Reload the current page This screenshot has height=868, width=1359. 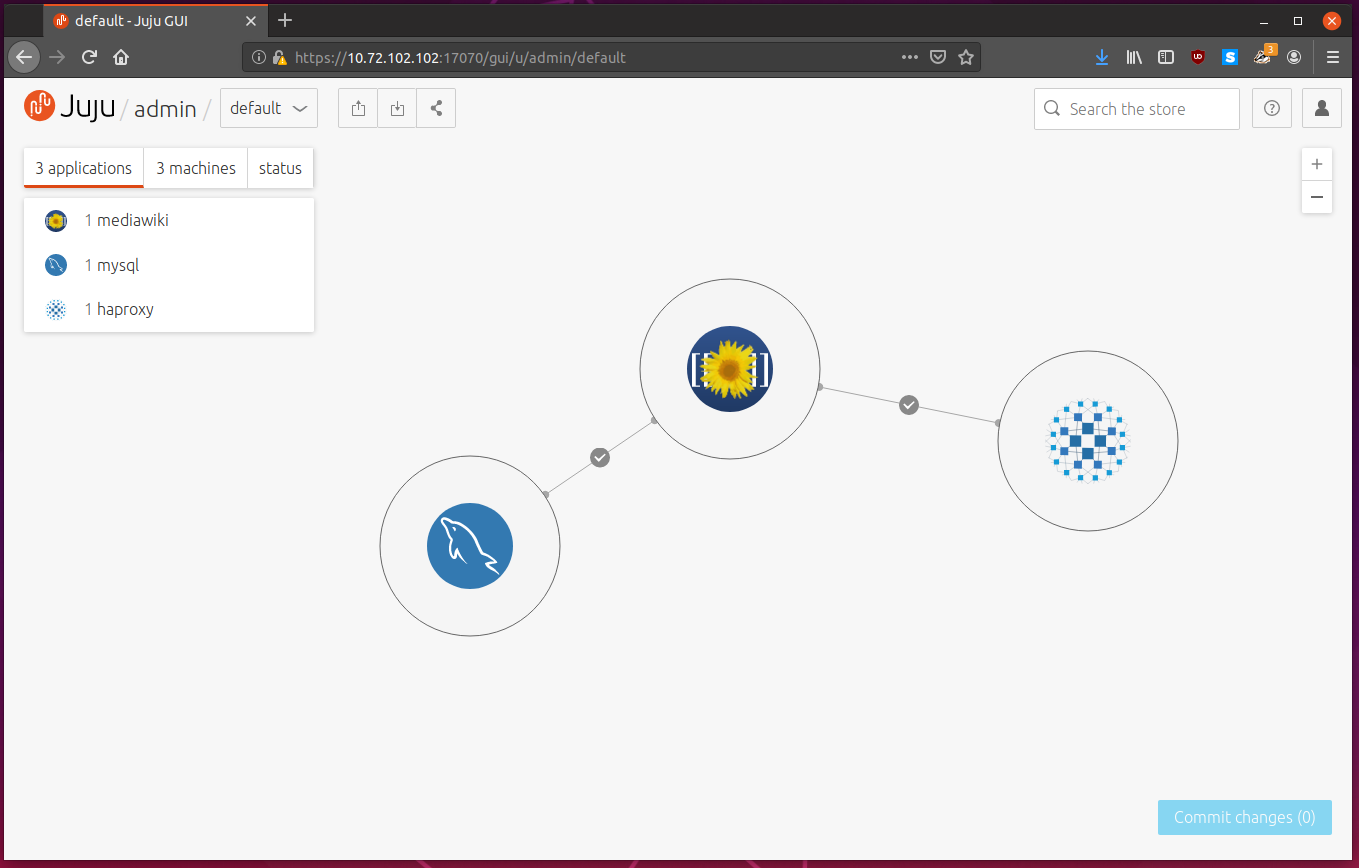(89, 57)
